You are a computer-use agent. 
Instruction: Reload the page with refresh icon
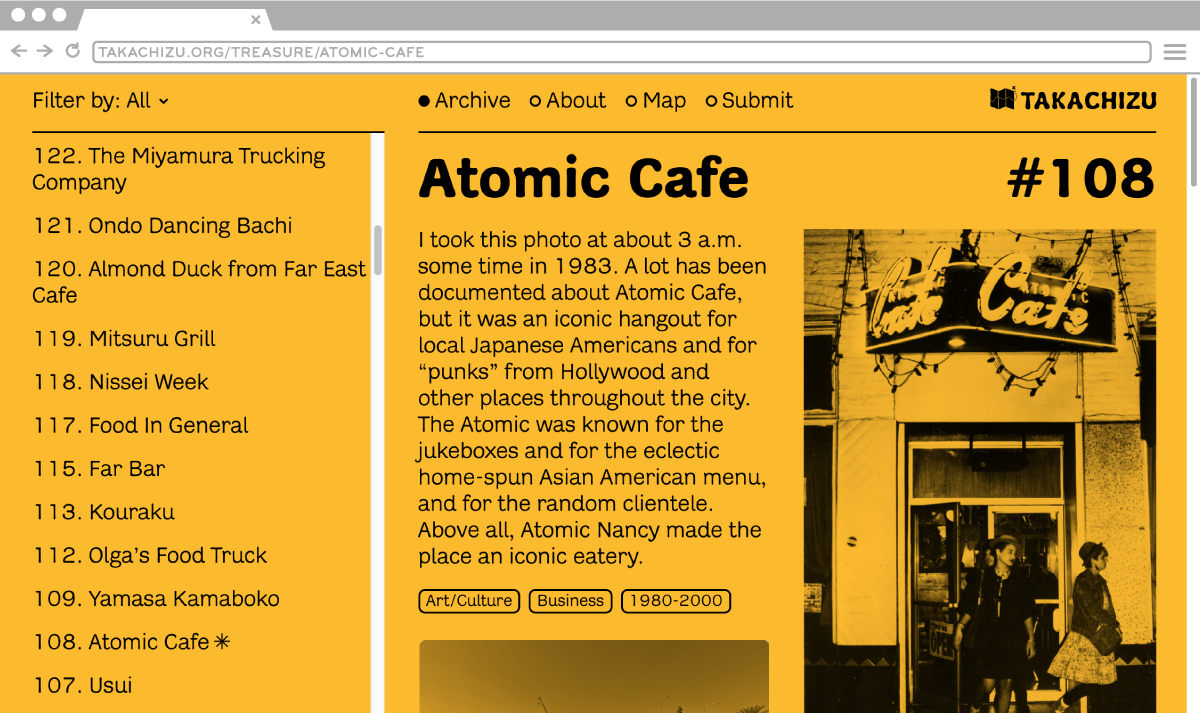(x=72, y=51)
